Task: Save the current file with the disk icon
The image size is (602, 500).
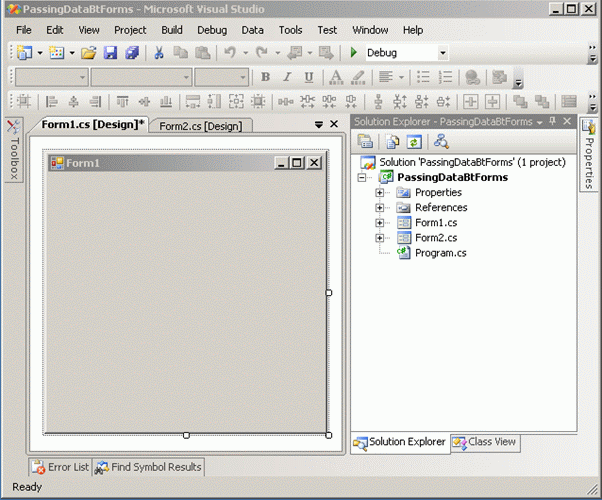Action: tap(110, 53)
